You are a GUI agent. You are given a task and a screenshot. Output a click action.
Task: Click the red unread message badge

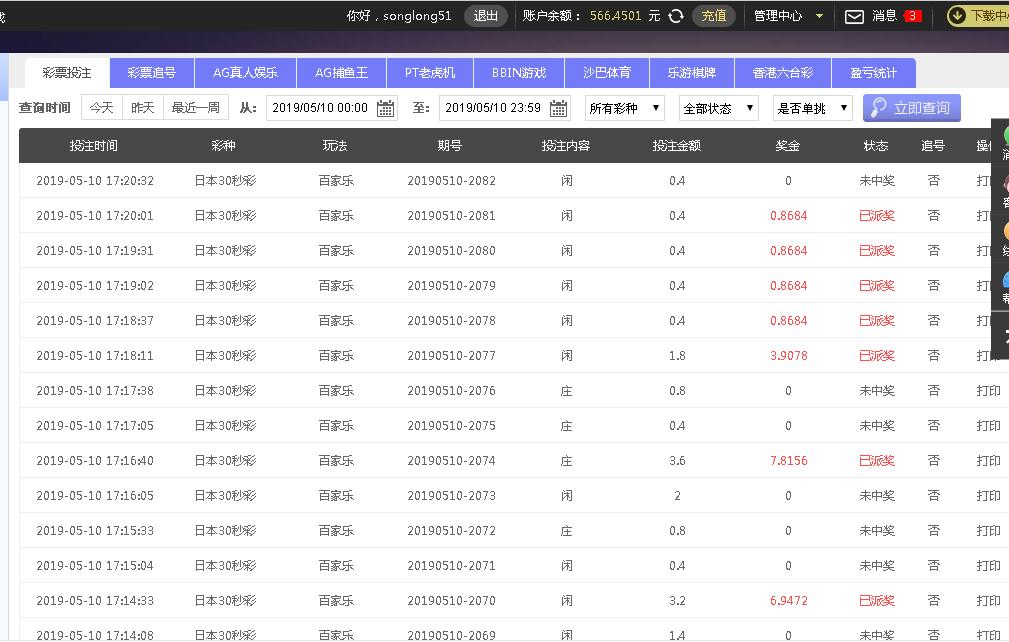(912, 16)
